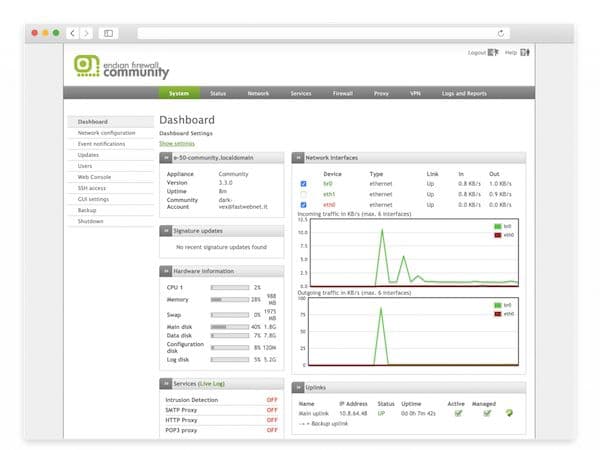This screenshot has height=450, width=600.
Task: Click the Main uplink Active checkmark icon
Action: 458,413
